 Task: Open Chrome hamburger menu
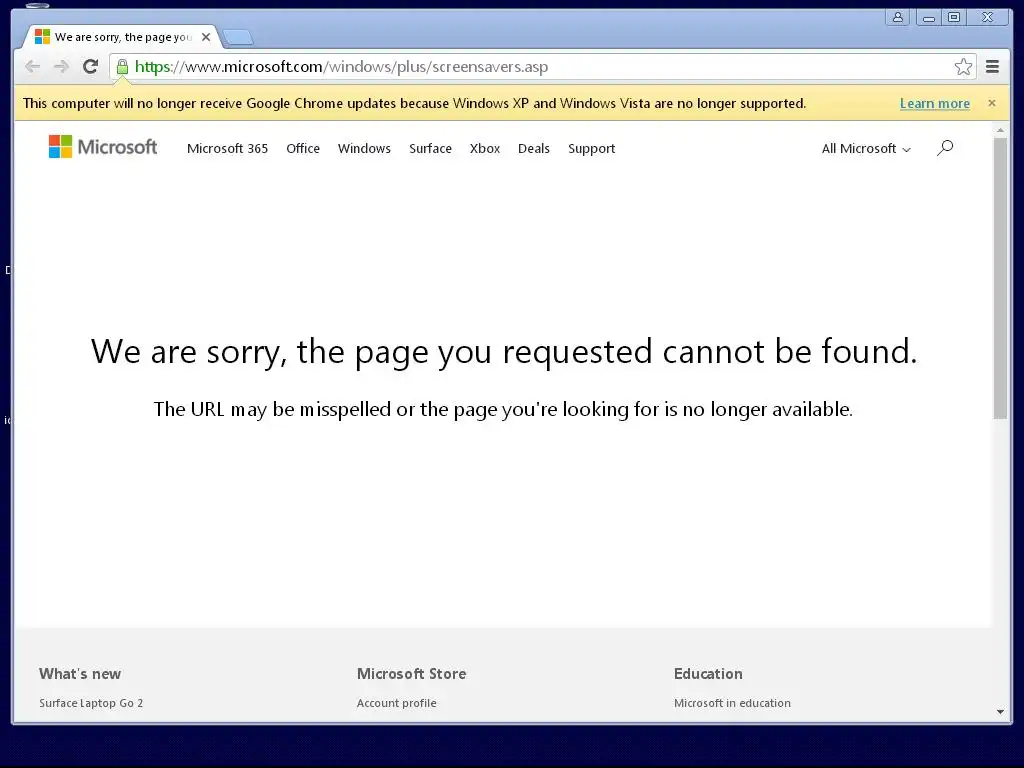[x=992, y=67]
